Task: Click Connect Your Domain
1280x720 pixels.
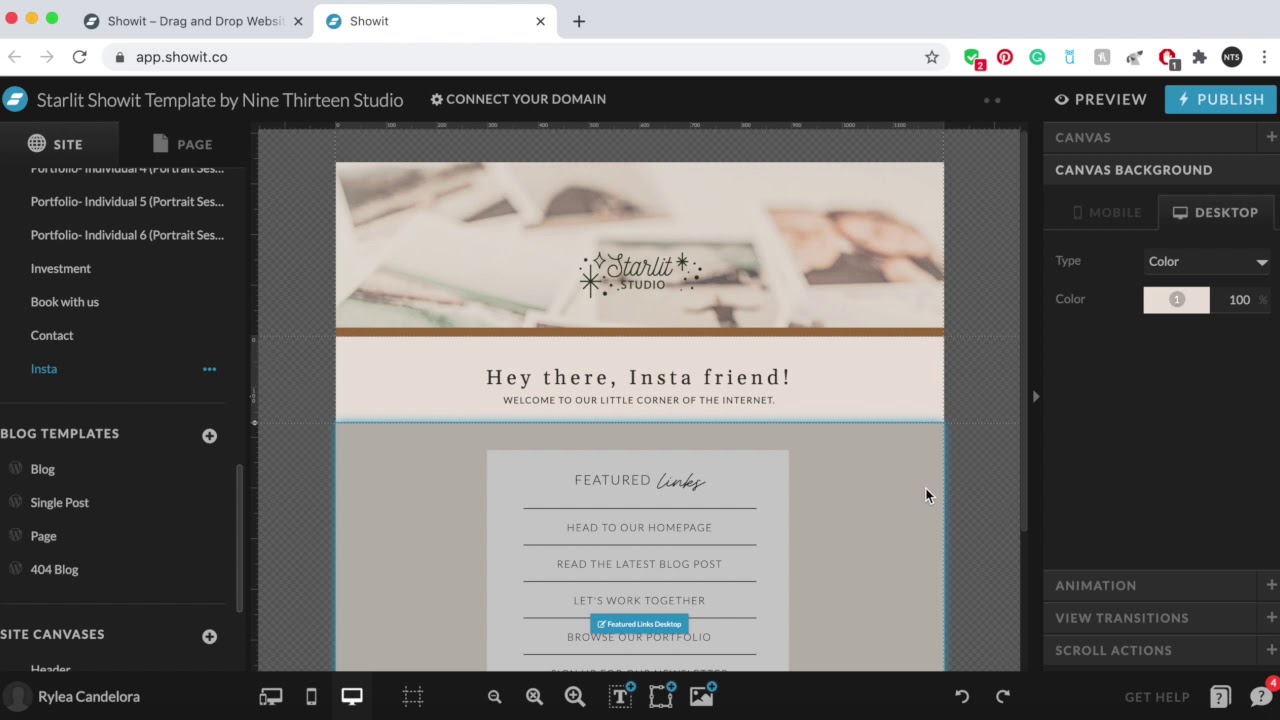Action: [518, 99]
